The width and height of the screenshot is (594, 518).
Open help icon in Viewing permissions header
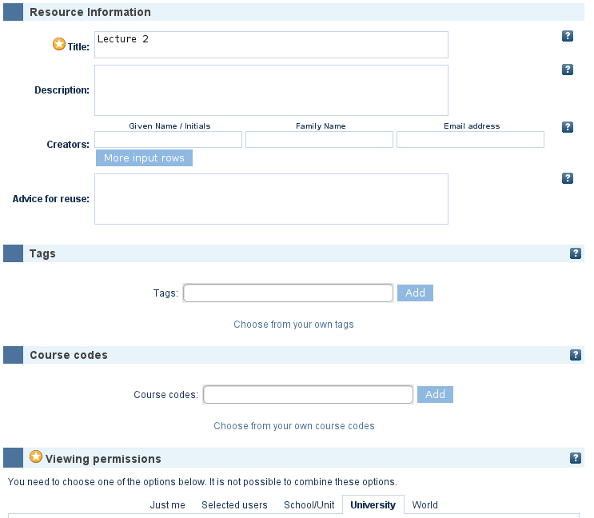tap(575, 458)
